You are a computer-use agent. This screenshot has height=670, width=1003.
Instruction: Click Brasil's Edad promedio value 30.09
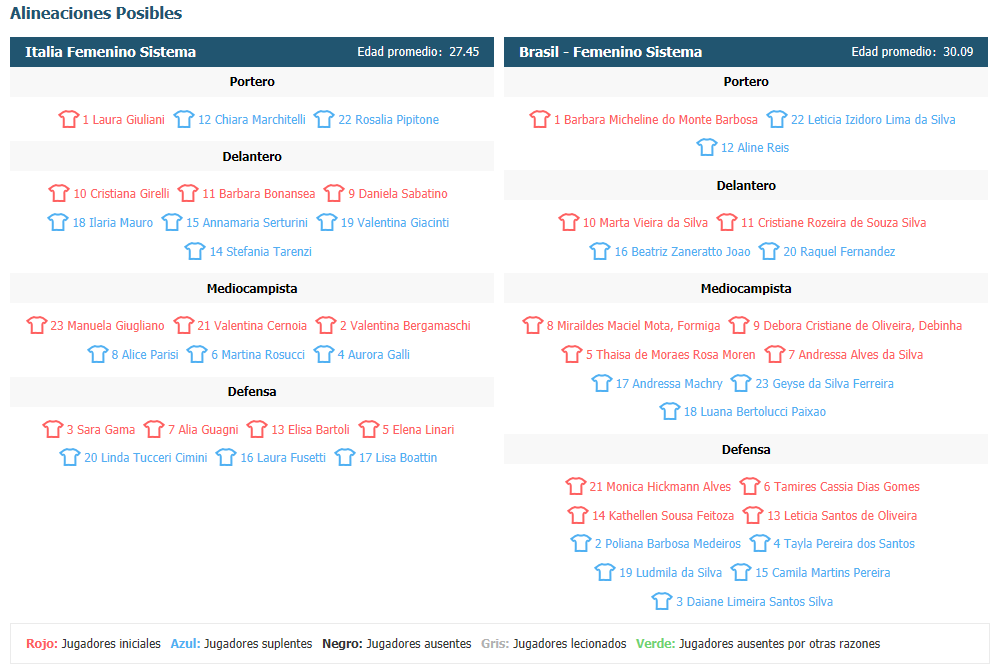point(958,52)
